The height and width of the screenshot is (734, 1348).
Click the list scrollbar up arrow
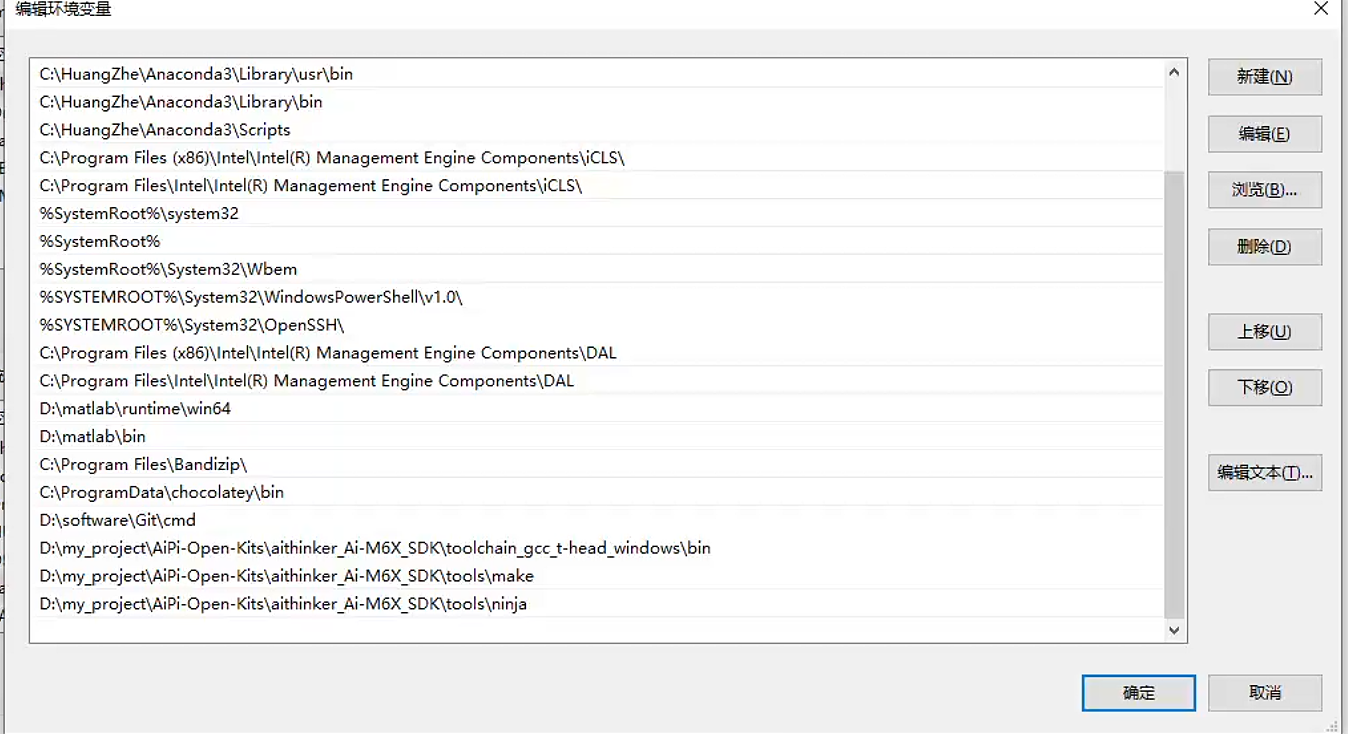[x=1174, y=72]
